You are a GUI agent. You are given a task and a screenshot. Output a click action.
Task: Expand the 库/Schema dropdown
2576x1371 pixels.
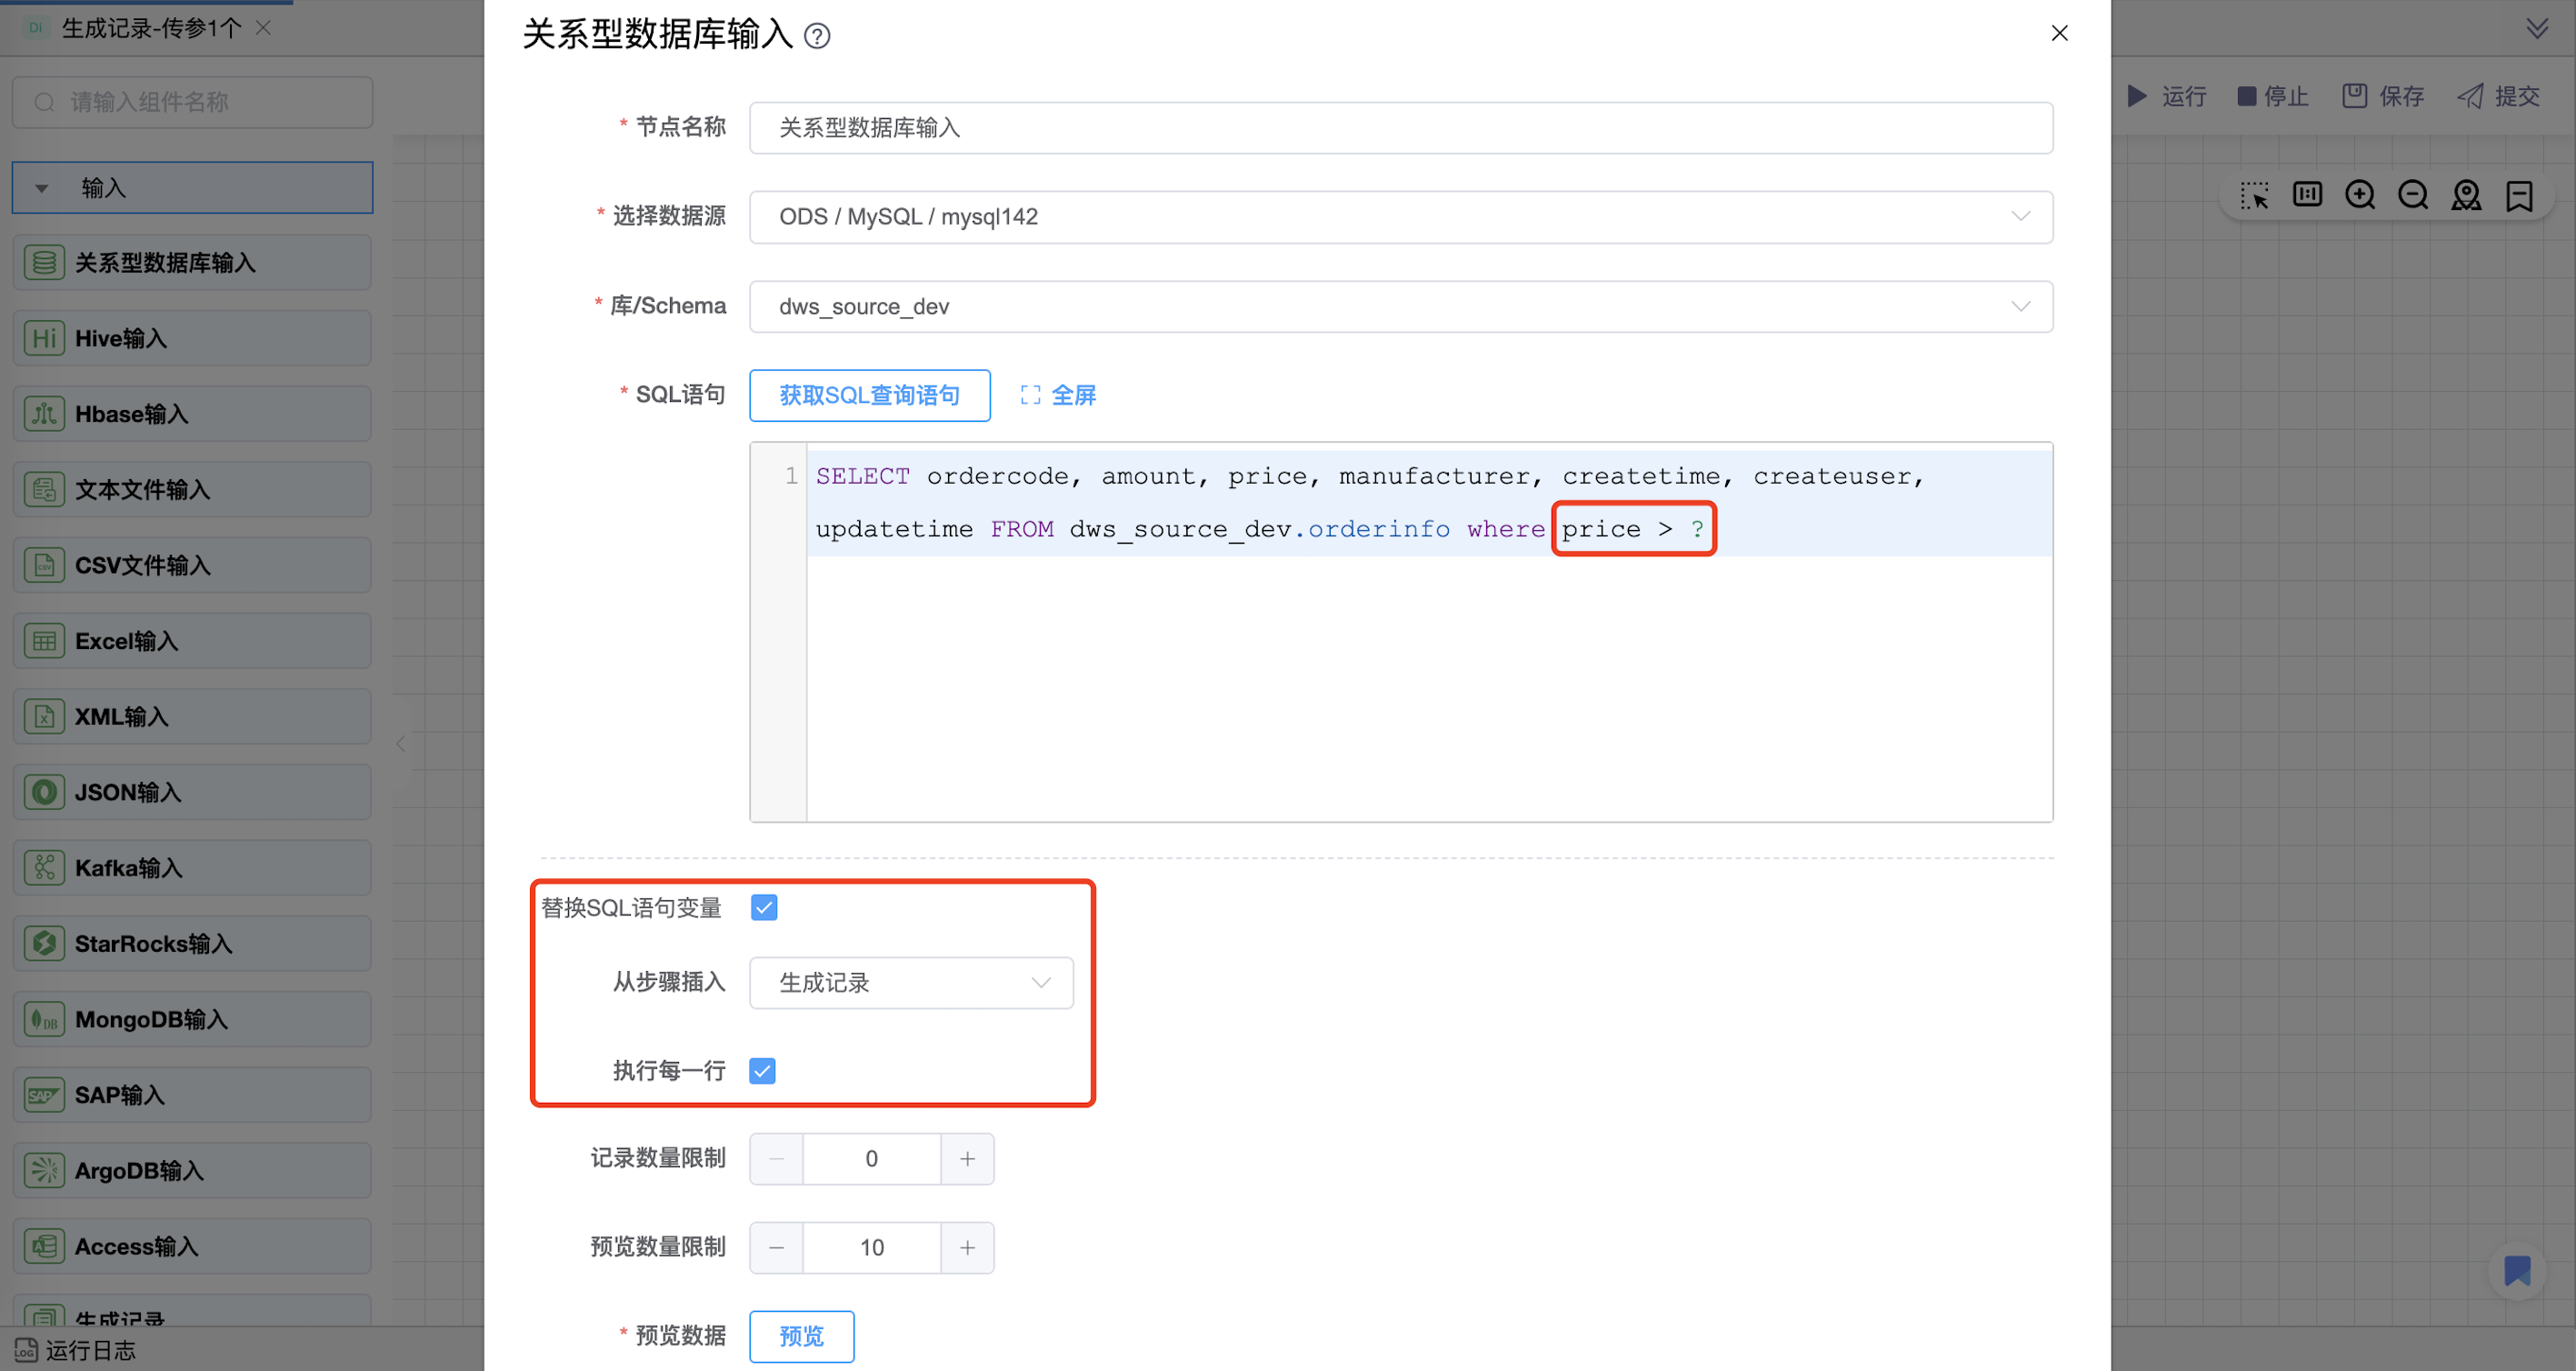click(1400, 306)
